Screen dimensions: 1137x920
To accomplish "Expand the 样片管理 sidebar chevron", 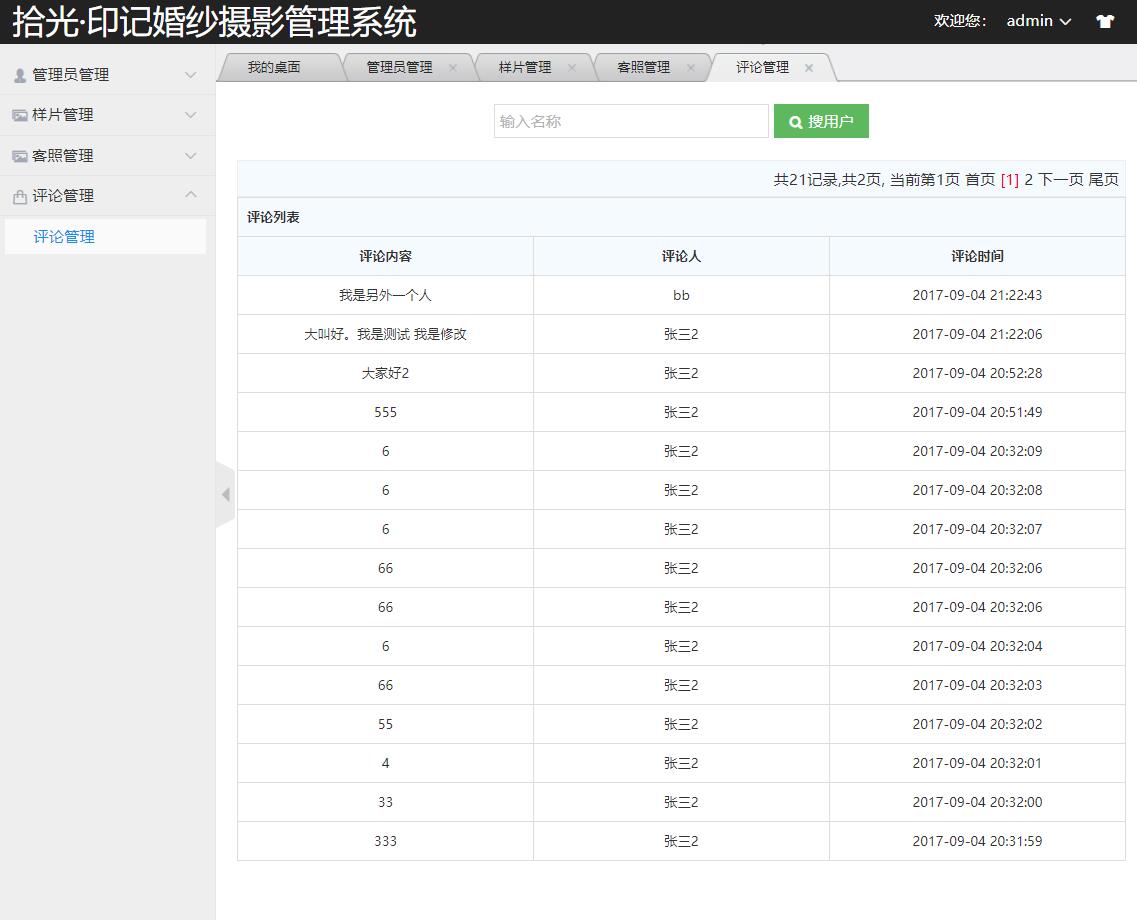I will tap(191, 115).
